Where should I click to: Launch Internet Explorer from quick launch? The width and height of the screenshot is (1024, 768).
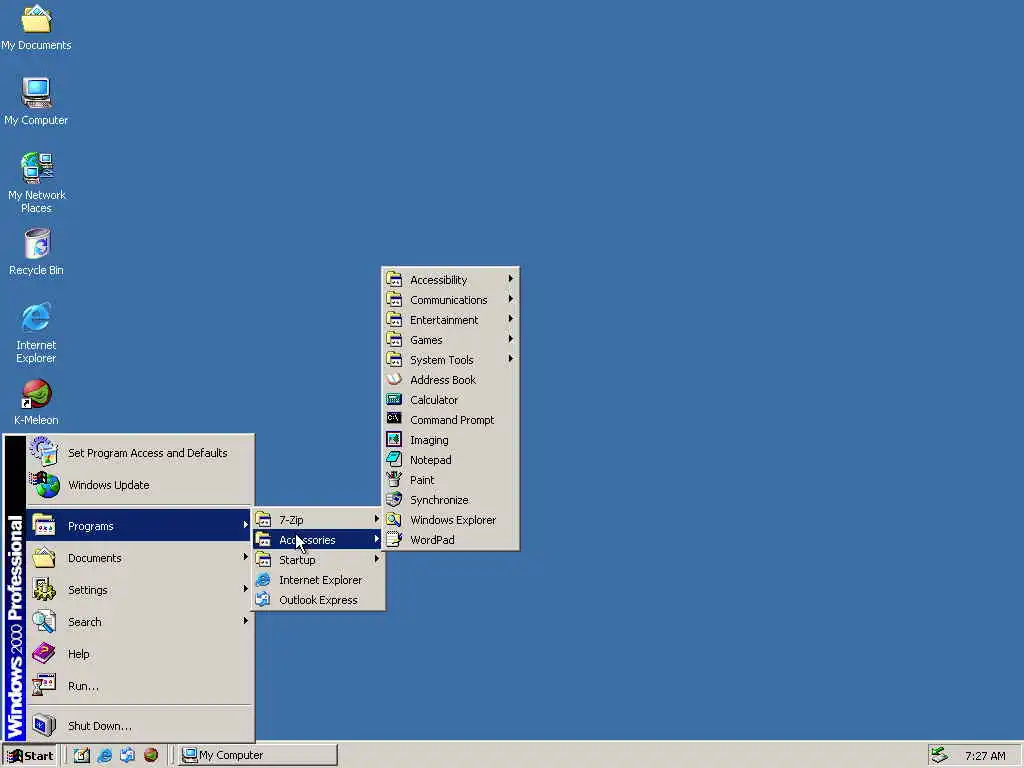click(104, 755)
